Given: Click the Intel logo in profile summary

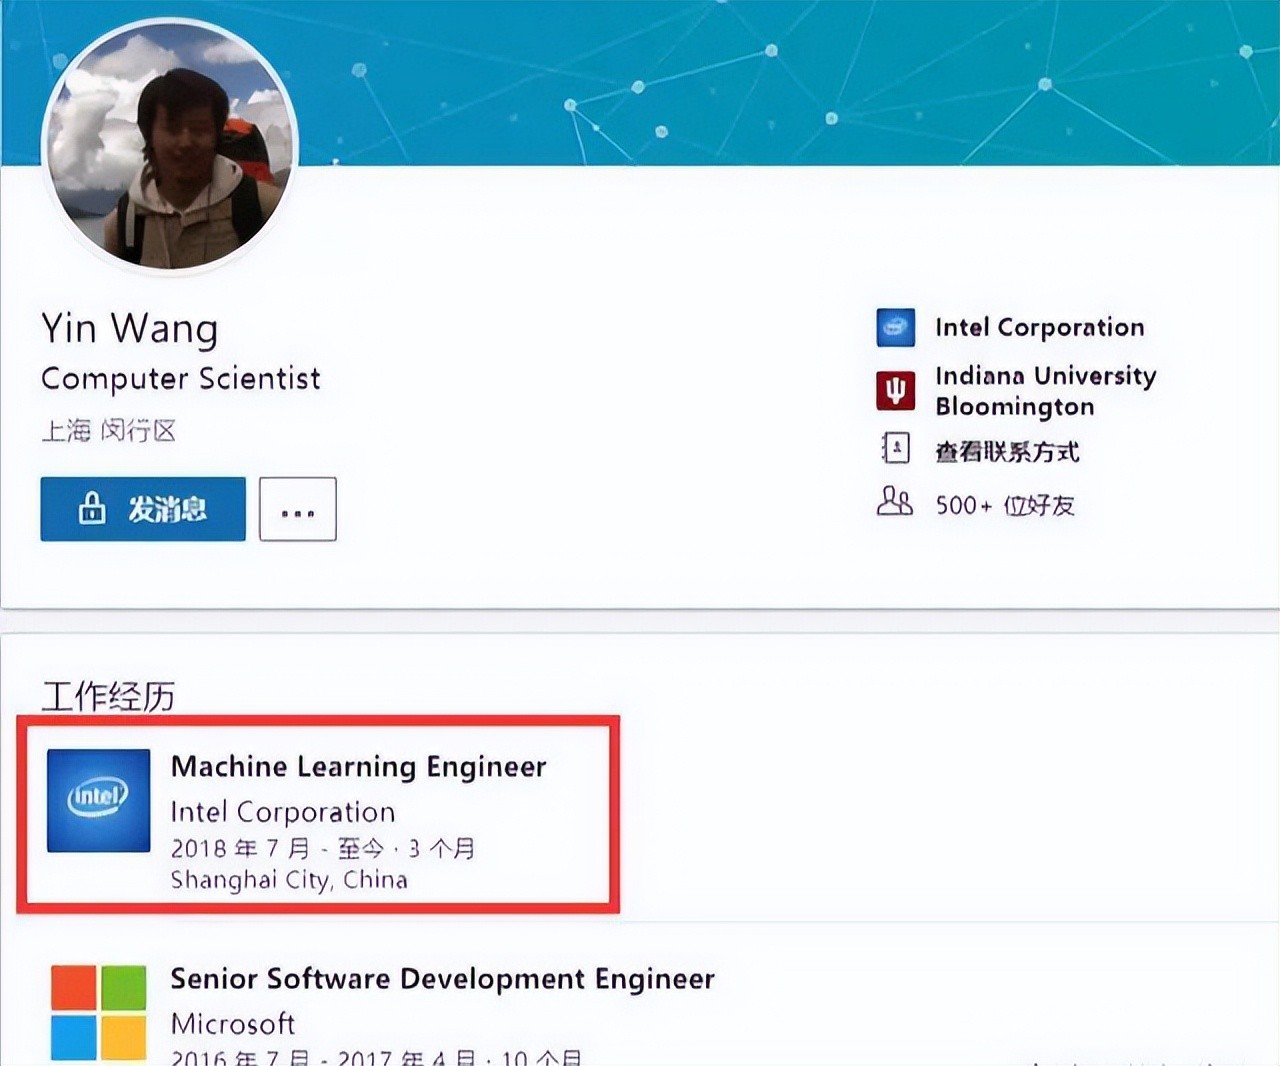Looking at the screenshot, I should tap(895, 327).
